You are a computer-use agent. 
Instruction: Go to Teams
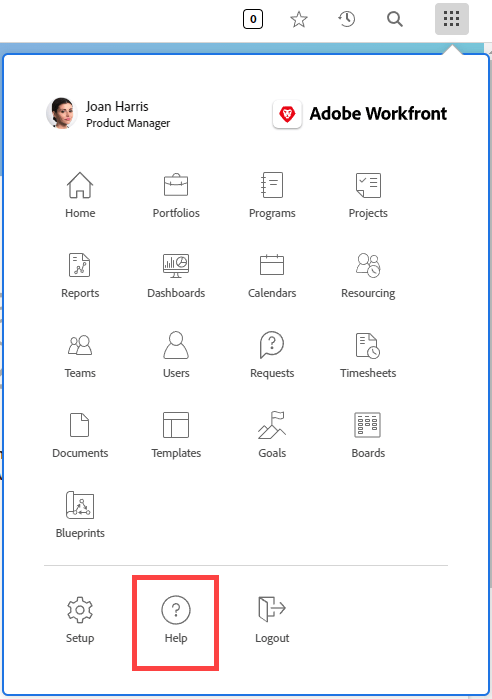(80, 355)
